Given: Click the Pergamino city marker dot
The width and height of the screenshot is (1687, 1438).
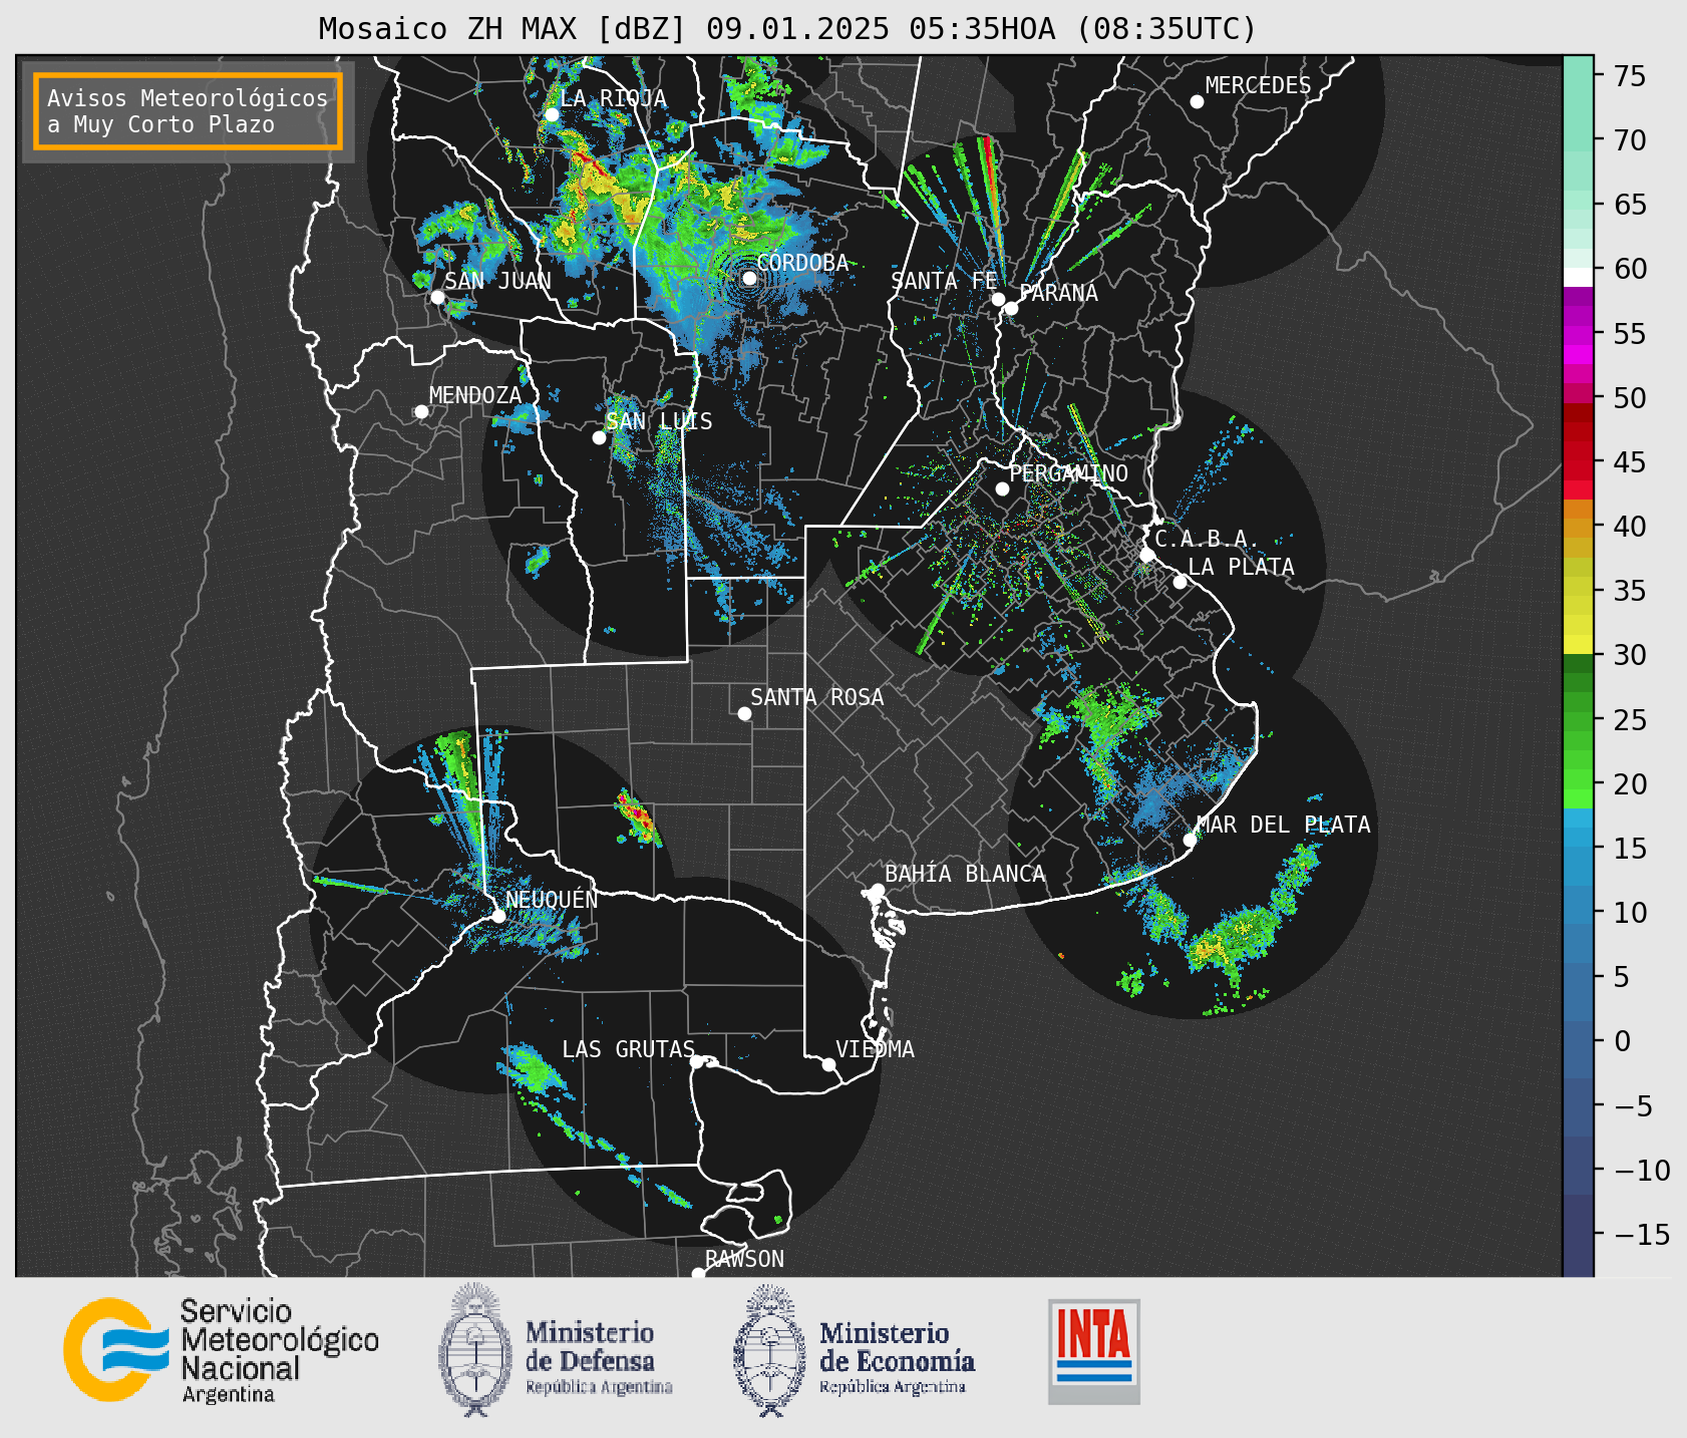Looking at the screenshot, I should pos(1002,489).
